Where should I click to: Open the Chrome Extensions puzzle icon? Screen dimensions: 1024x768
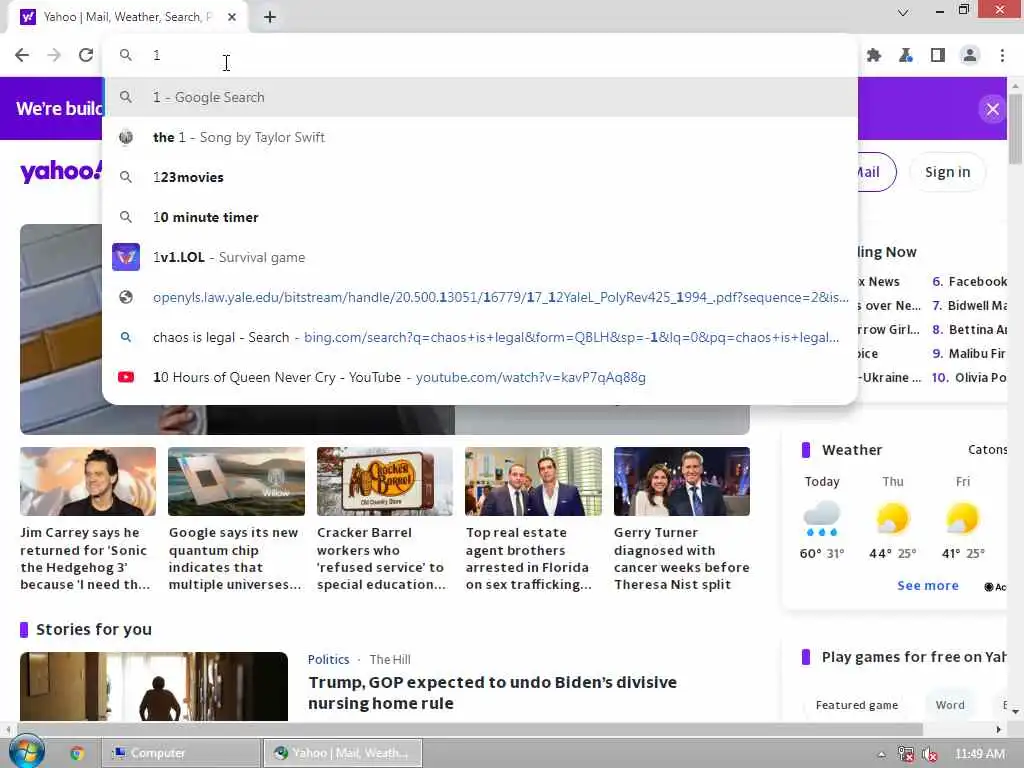coord(874,56)
